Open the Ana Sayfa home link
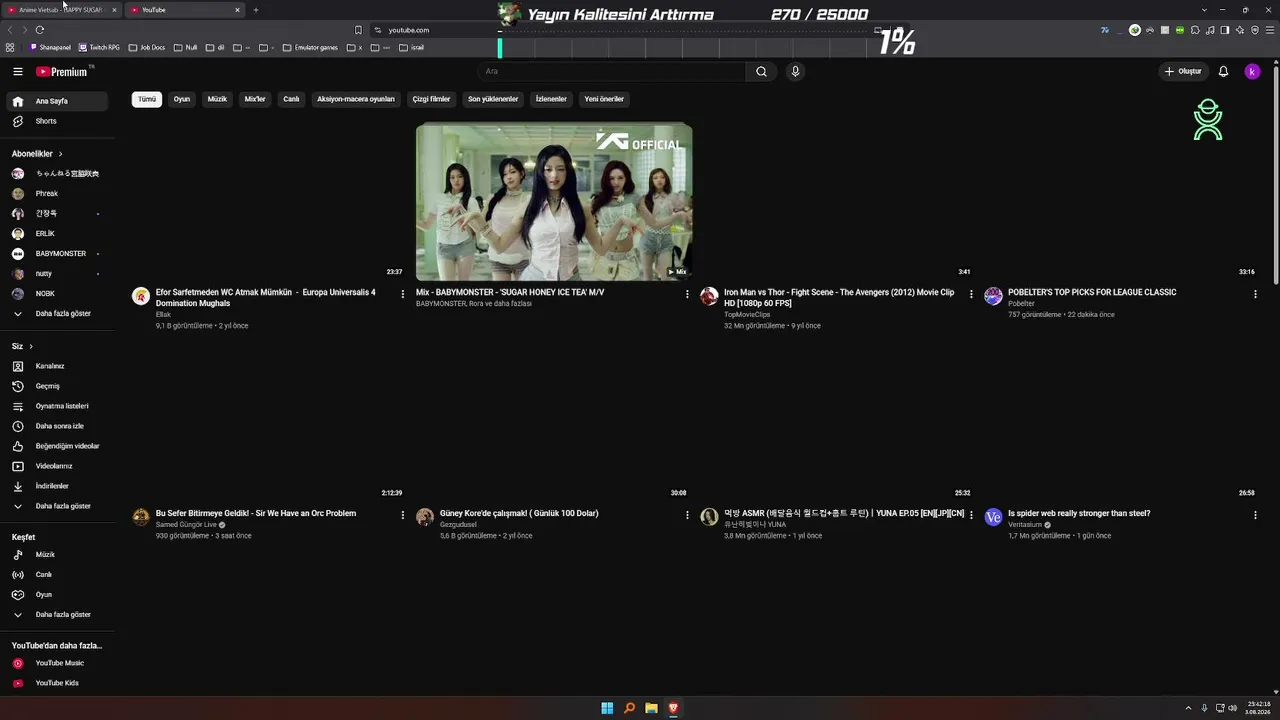 [58, 101]
